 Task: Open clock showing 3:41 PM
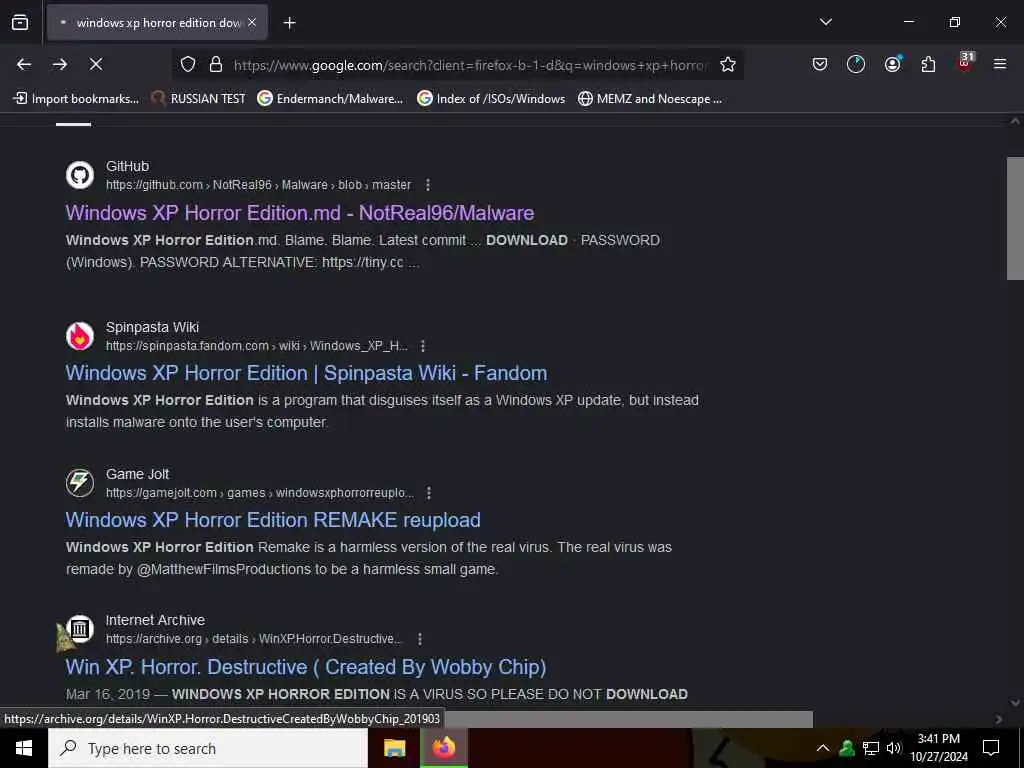point(938,748)
